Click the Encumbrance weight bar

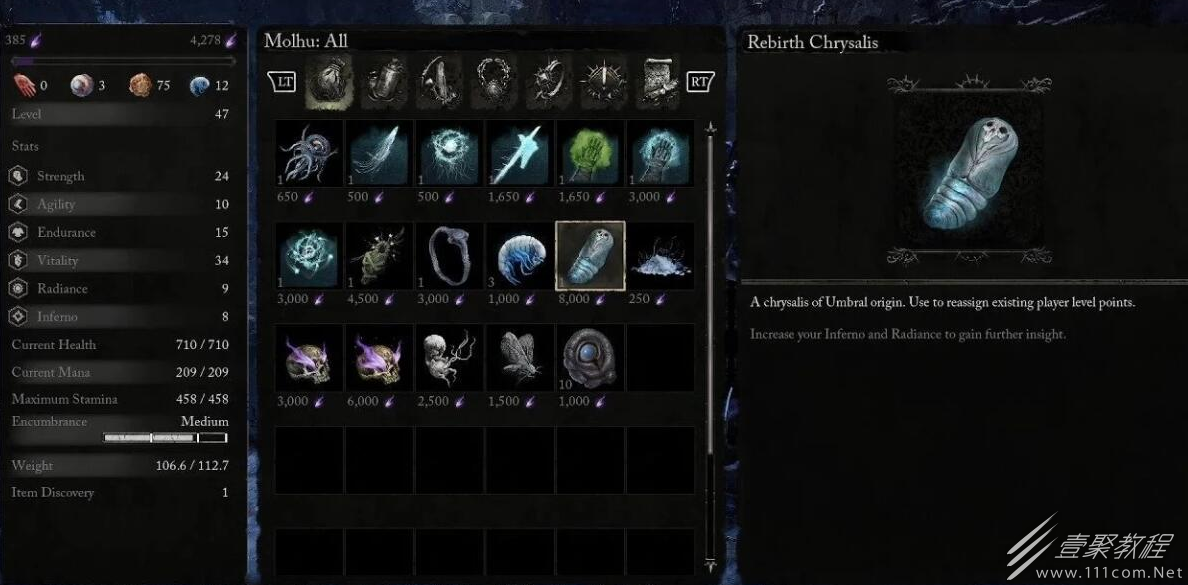[165, 437]
